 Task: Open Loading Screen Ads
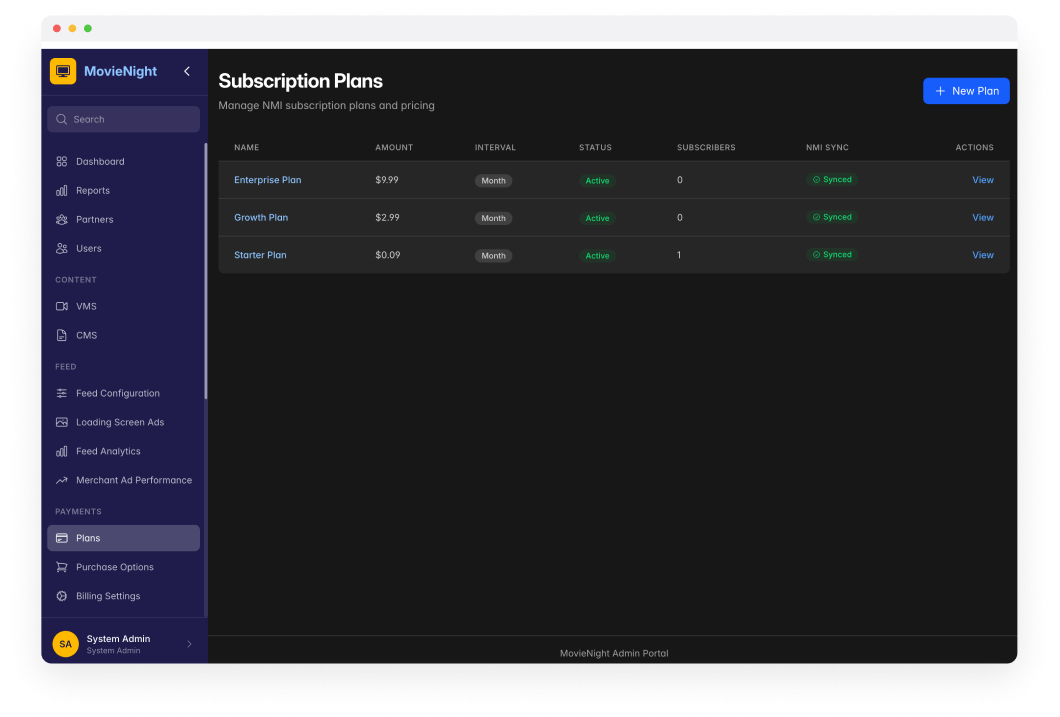[x=124, y=422]
